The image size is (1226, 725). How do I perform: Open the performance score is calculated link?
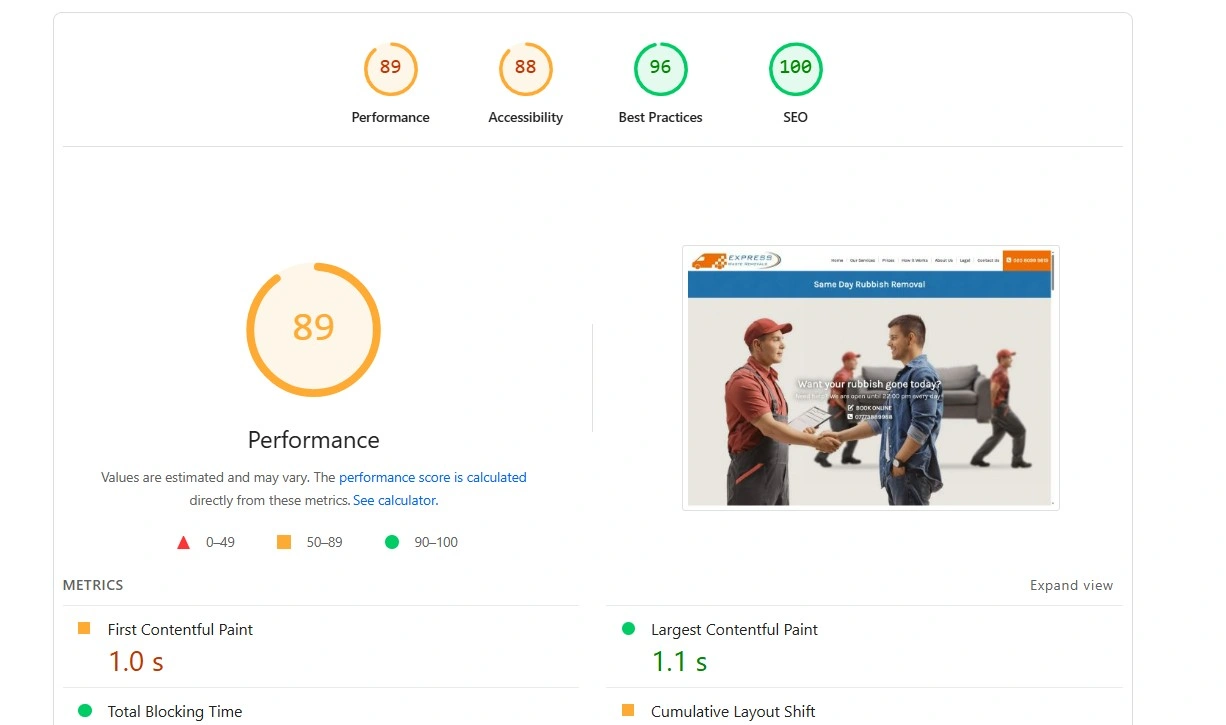[433, 477]
